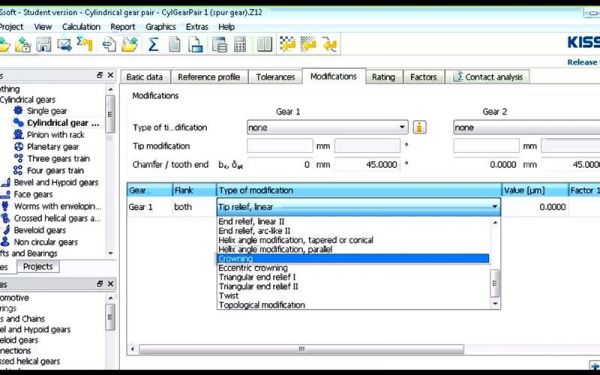Select Topological modification option
600x375 pixels.
pos(353,305)
